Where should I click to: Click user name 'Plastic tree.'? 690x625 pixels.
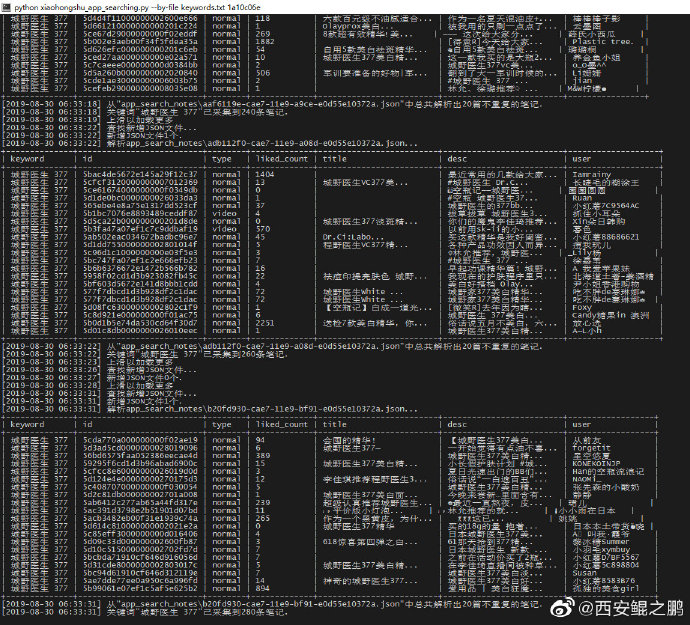(603, 42)
